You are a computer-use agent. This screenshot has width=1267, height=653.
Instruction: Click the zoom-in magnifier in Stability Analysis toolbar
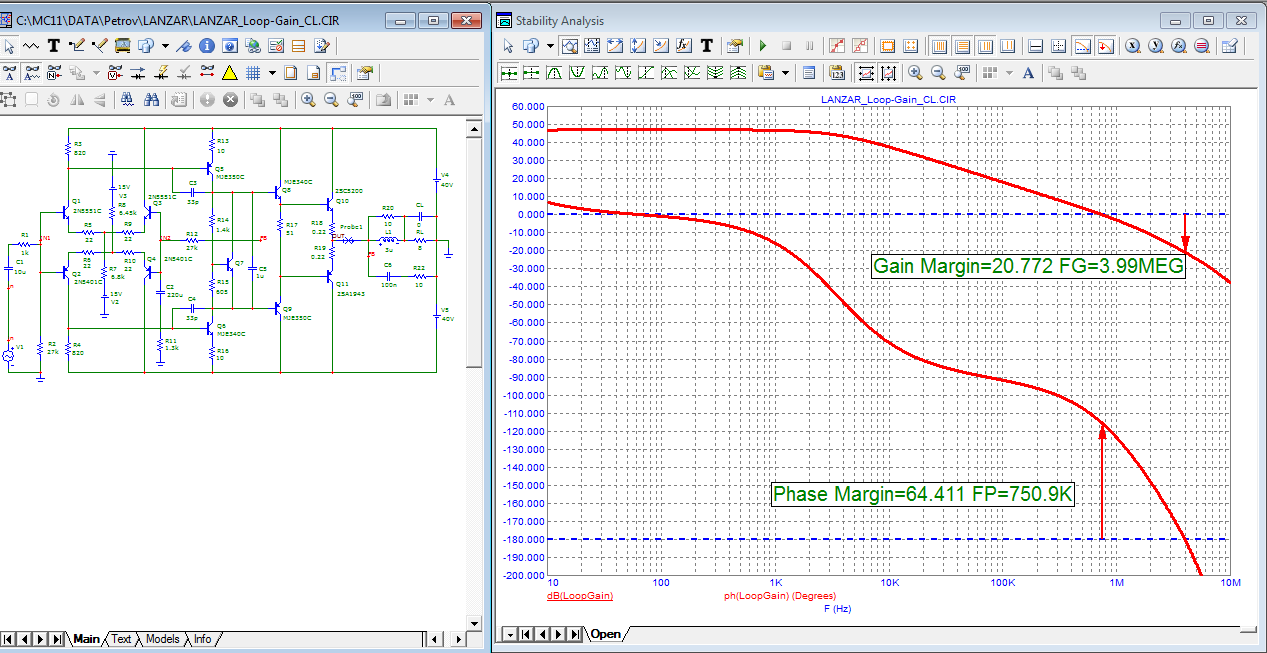point(915,73)
